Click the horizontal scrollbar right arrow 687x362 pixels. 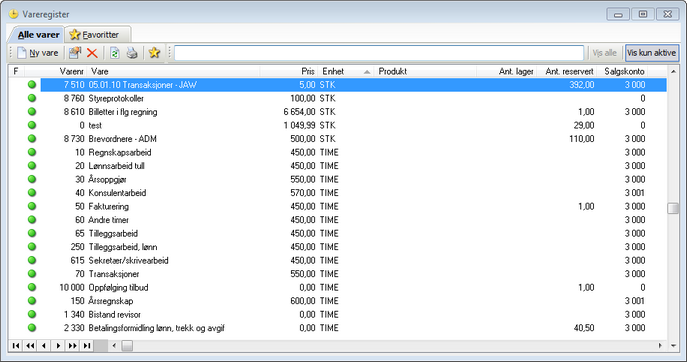point(660,346)
